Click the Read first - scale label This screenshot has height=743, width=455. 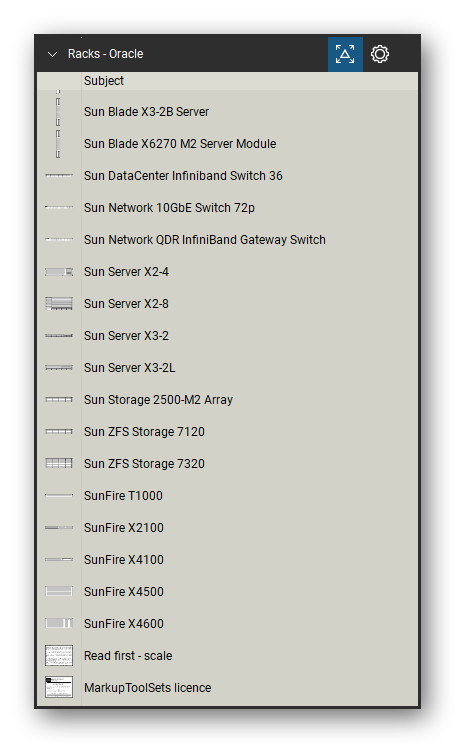128,656
